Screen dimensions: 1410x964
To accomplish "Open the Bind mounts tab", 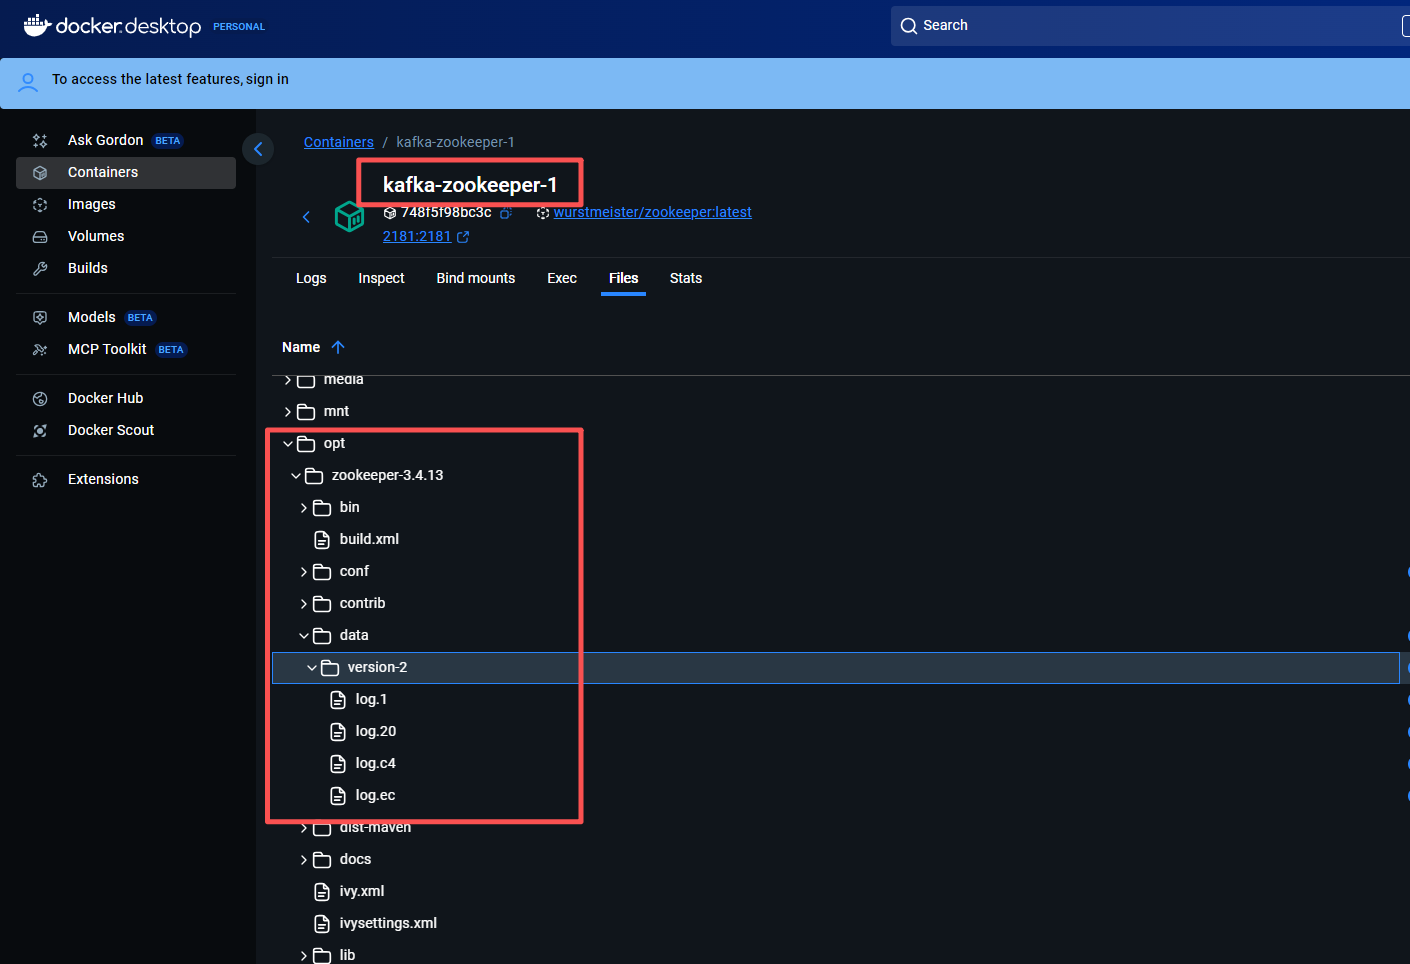I will (476, 278).
